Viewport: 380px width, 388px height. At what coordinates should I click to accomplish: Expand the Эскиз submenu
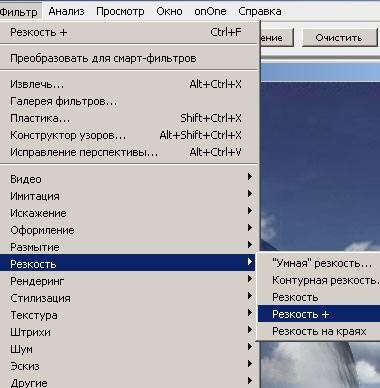point(129,366)
